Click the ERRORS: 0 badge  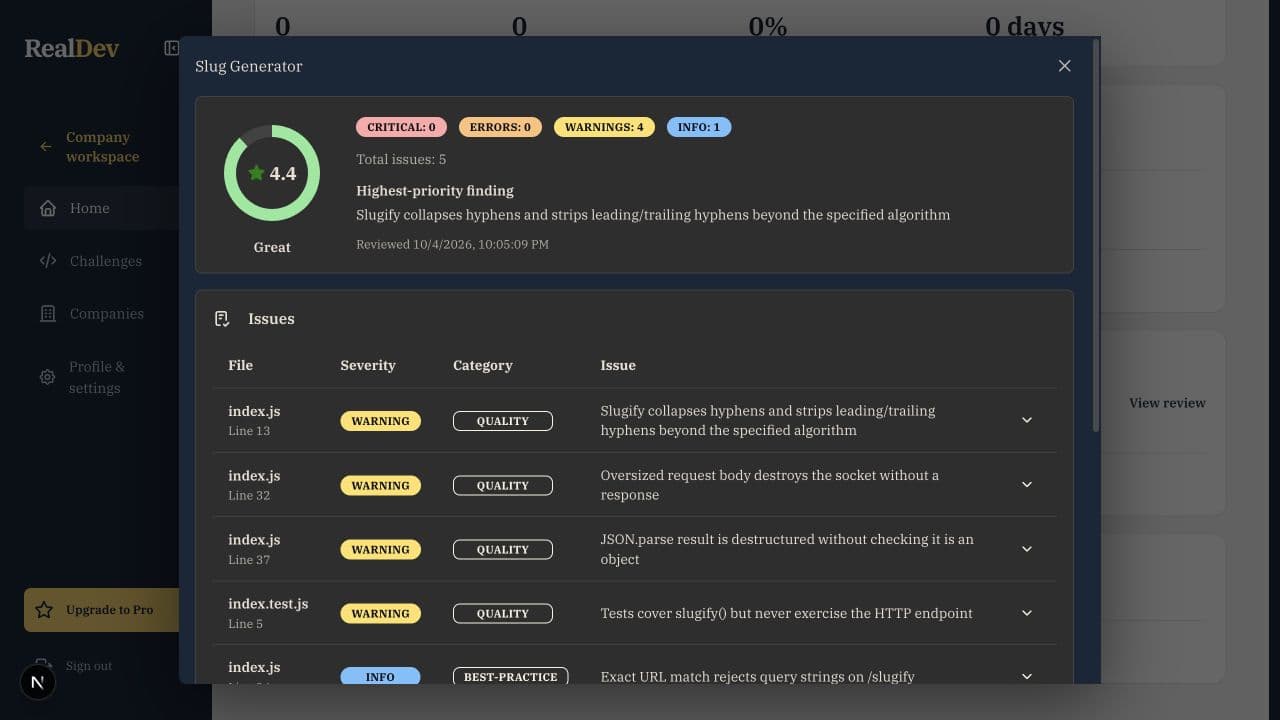click(500, 127)
